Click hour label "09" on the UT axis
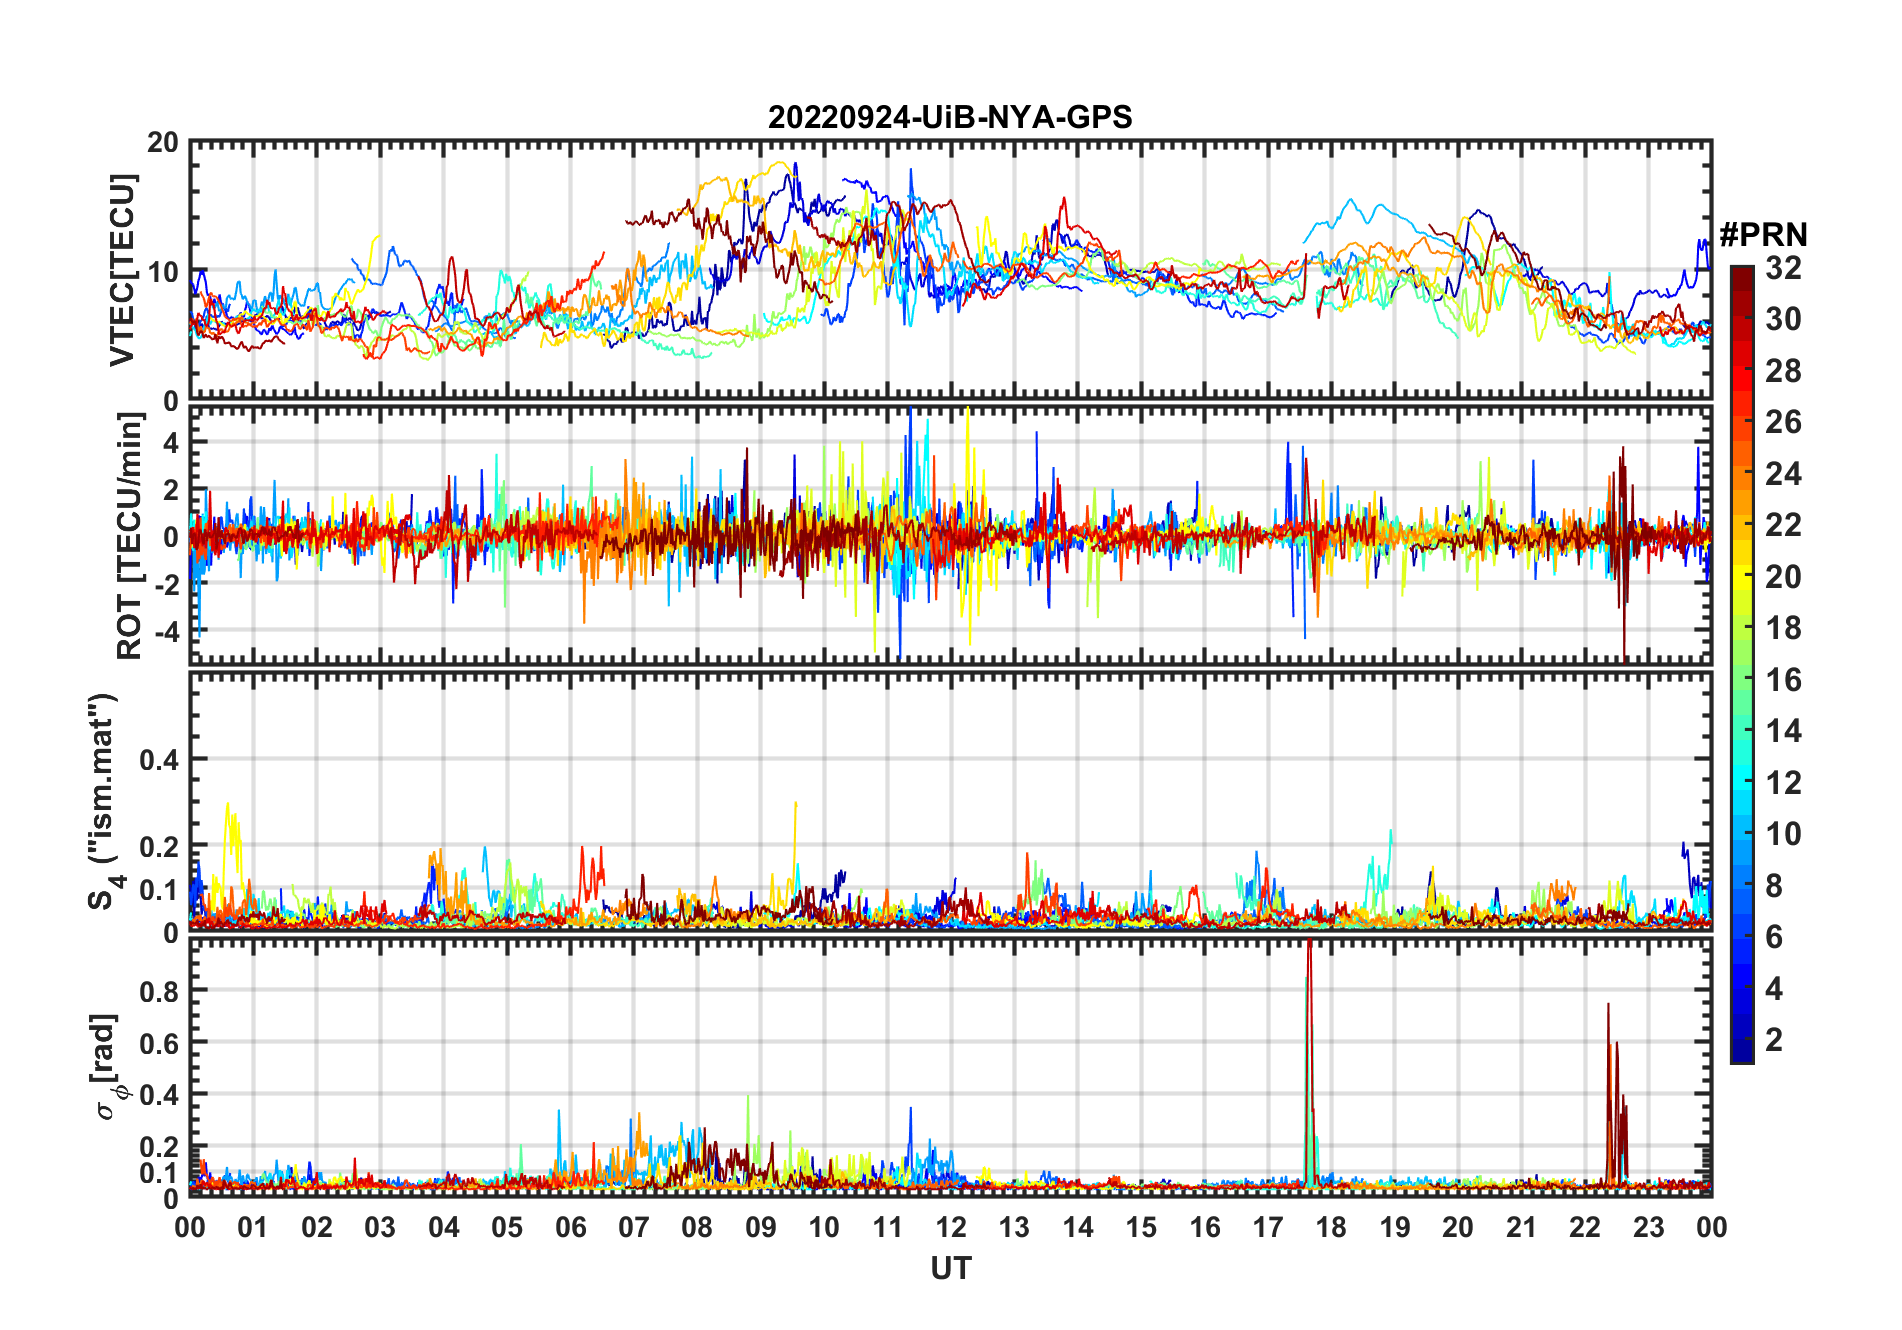1902x1330 pixels. 761,1227
